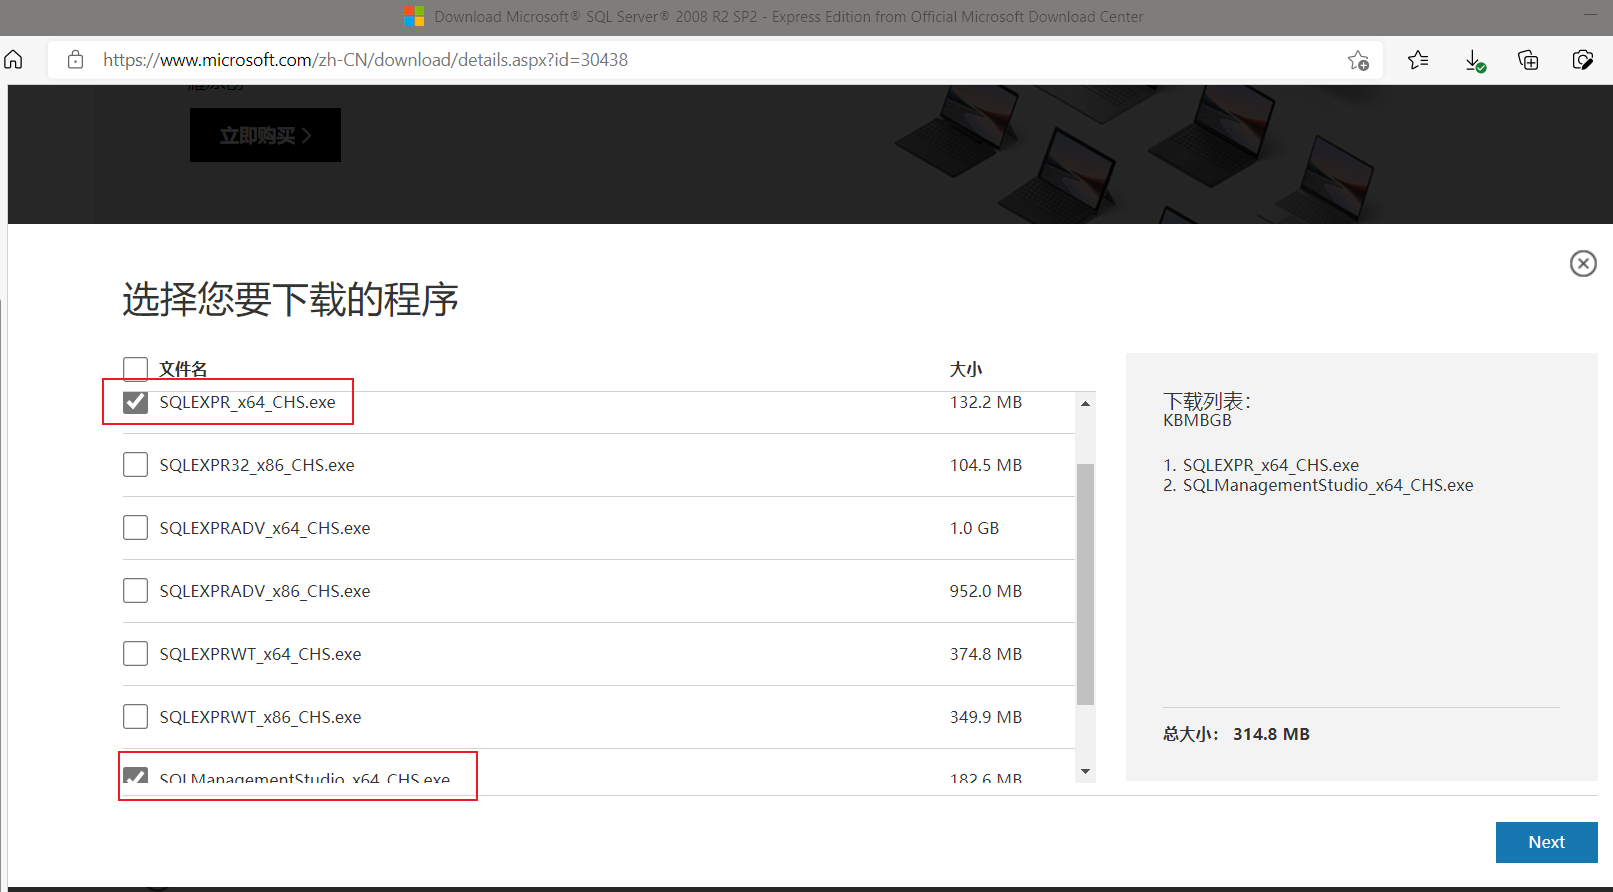Focus the address bar URL

click(x=365, y=60)
